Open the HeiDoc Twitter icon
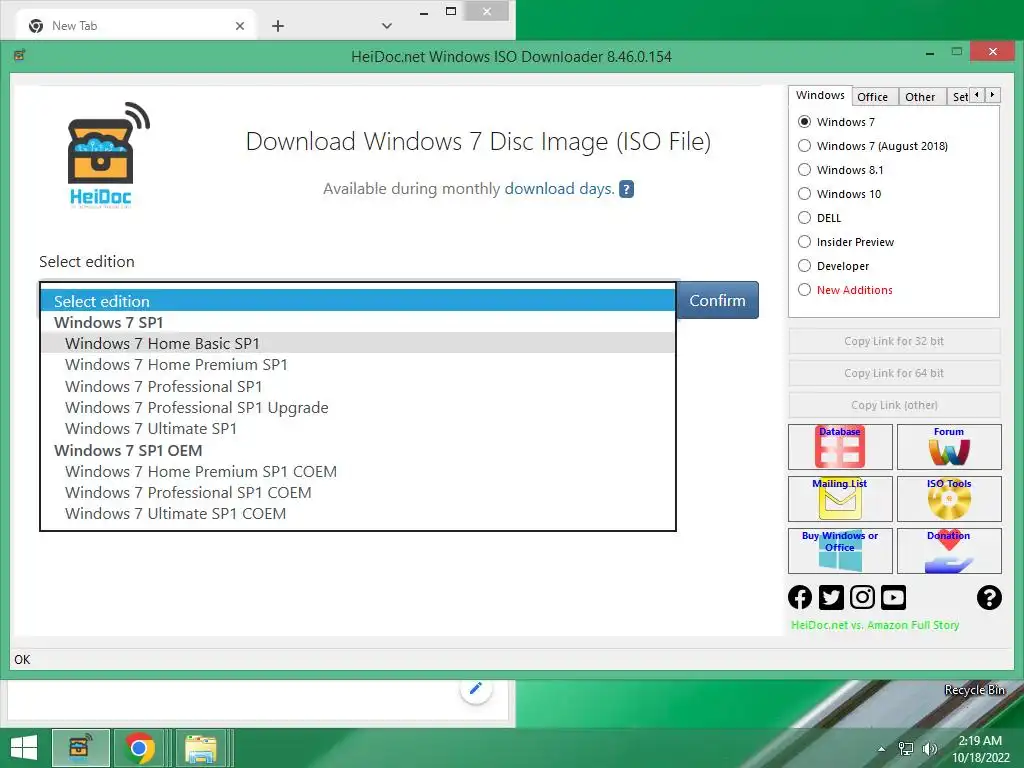 point(831,597)
